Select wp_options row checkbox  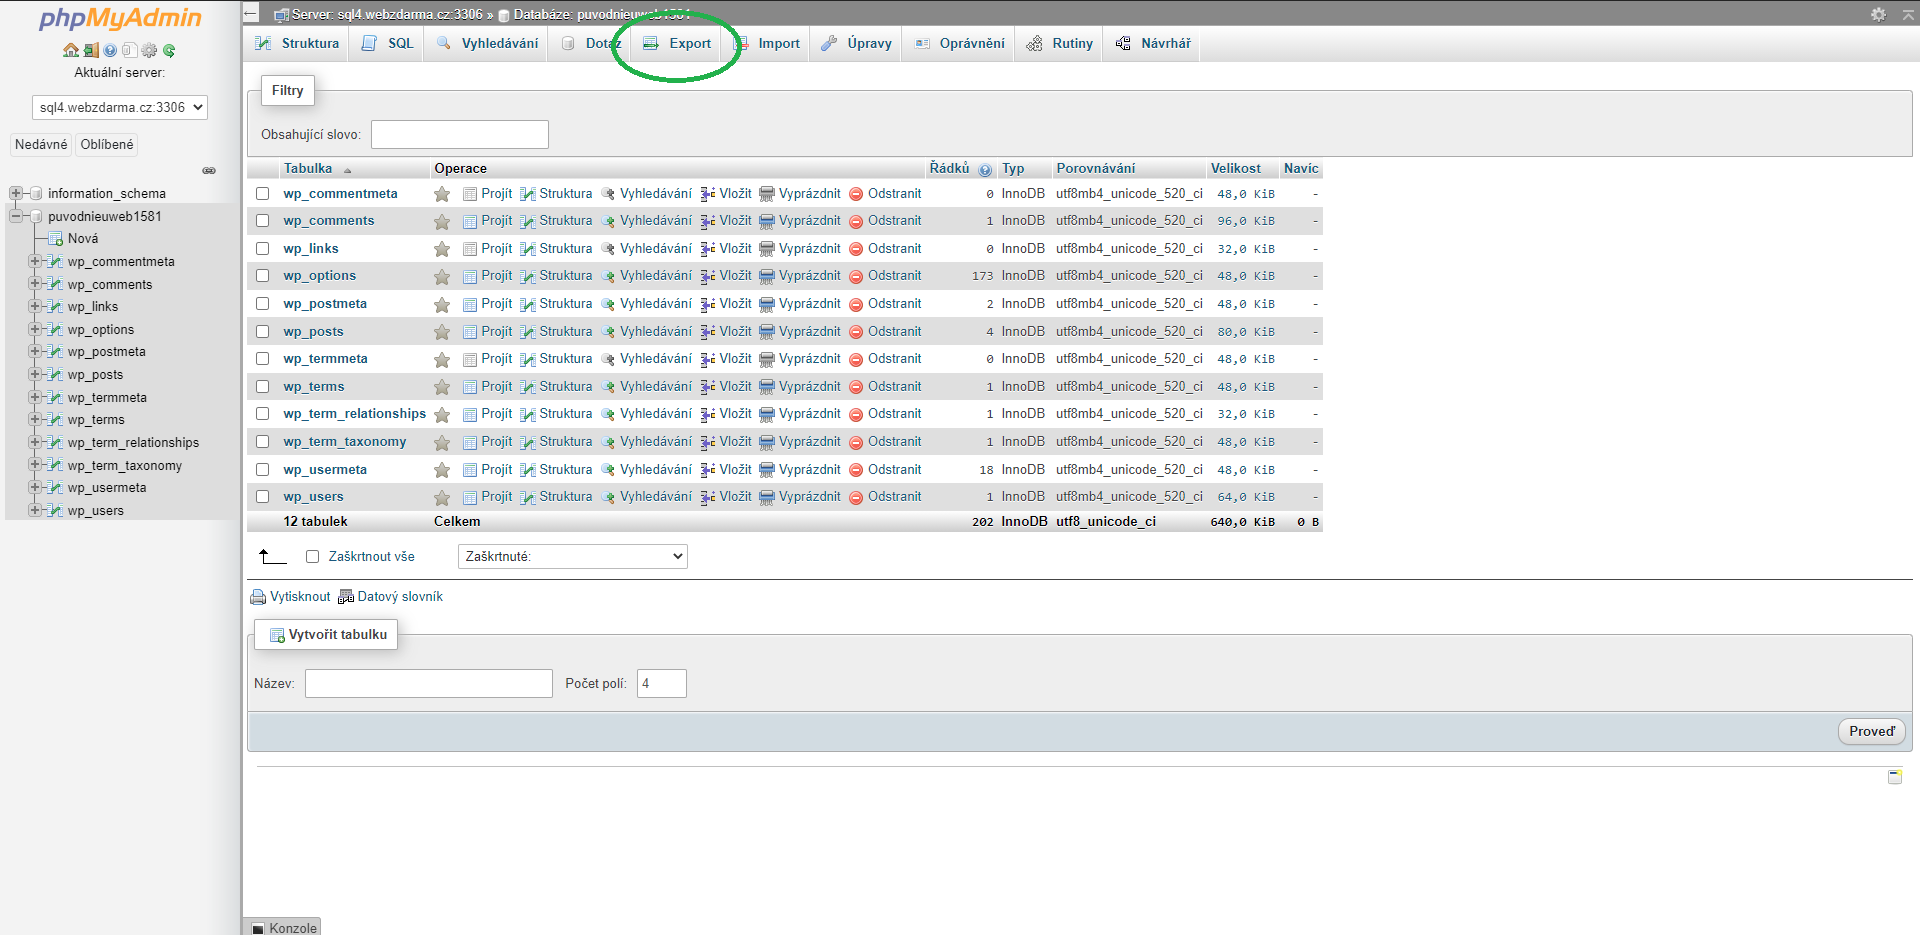263,276
